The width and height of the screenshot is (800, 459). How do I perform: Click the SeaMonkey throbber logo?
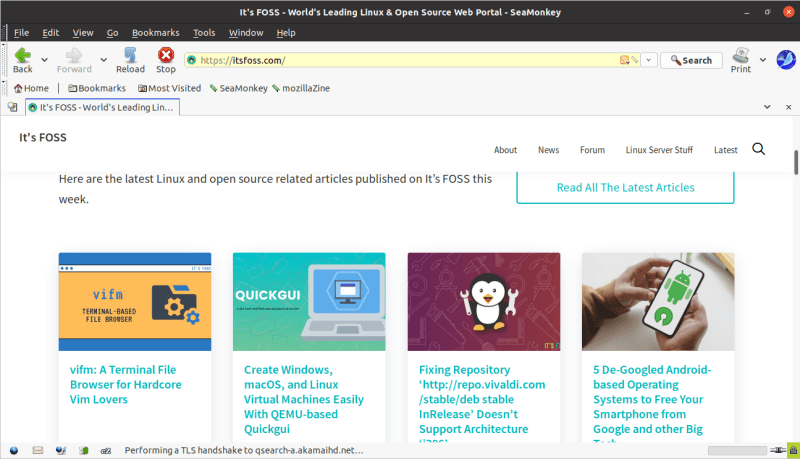786,60
